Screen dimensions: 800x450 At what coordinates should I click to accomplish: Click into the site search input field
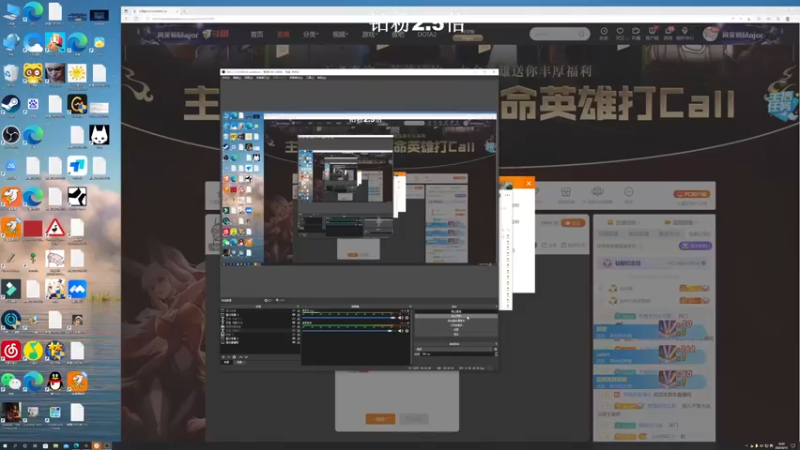point(556,34)
